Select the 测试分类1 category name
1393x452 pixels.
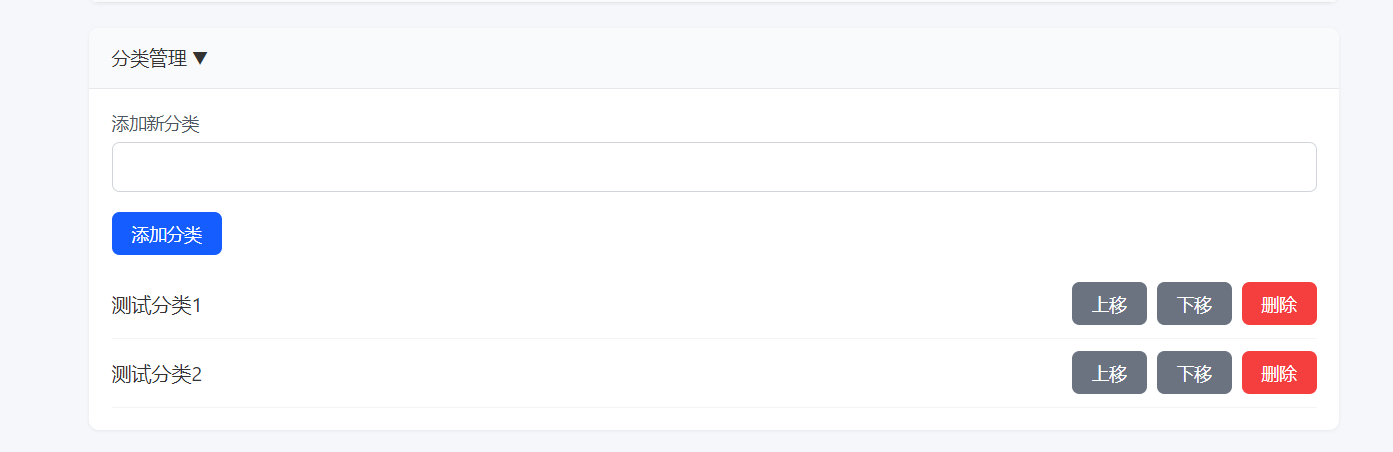click(x=156, y=305)
